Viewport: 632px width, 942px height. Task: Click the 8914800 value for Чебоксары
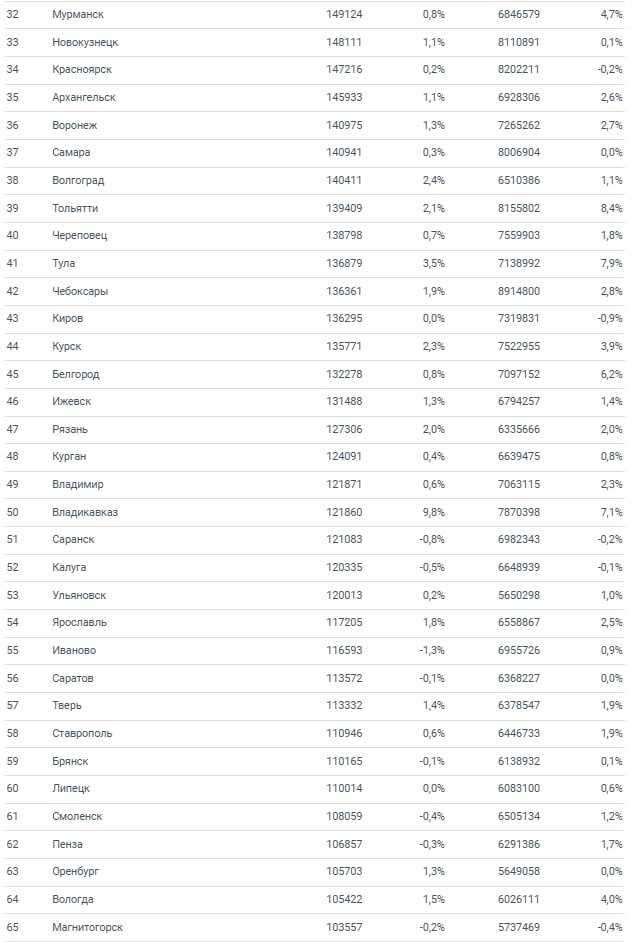(518, 291)
